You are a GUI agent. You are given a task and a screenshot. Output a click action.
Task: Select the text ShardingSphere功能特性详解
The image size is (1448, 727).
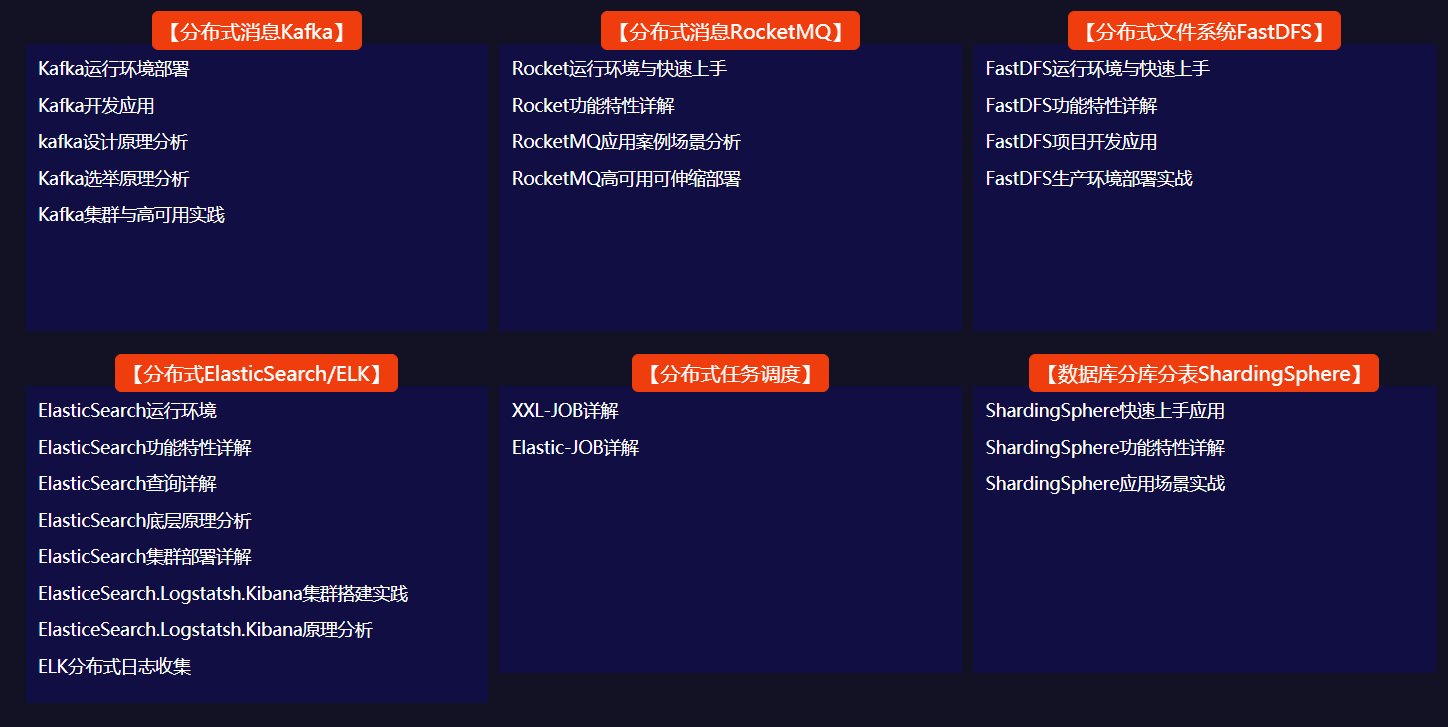(1105, 448)
